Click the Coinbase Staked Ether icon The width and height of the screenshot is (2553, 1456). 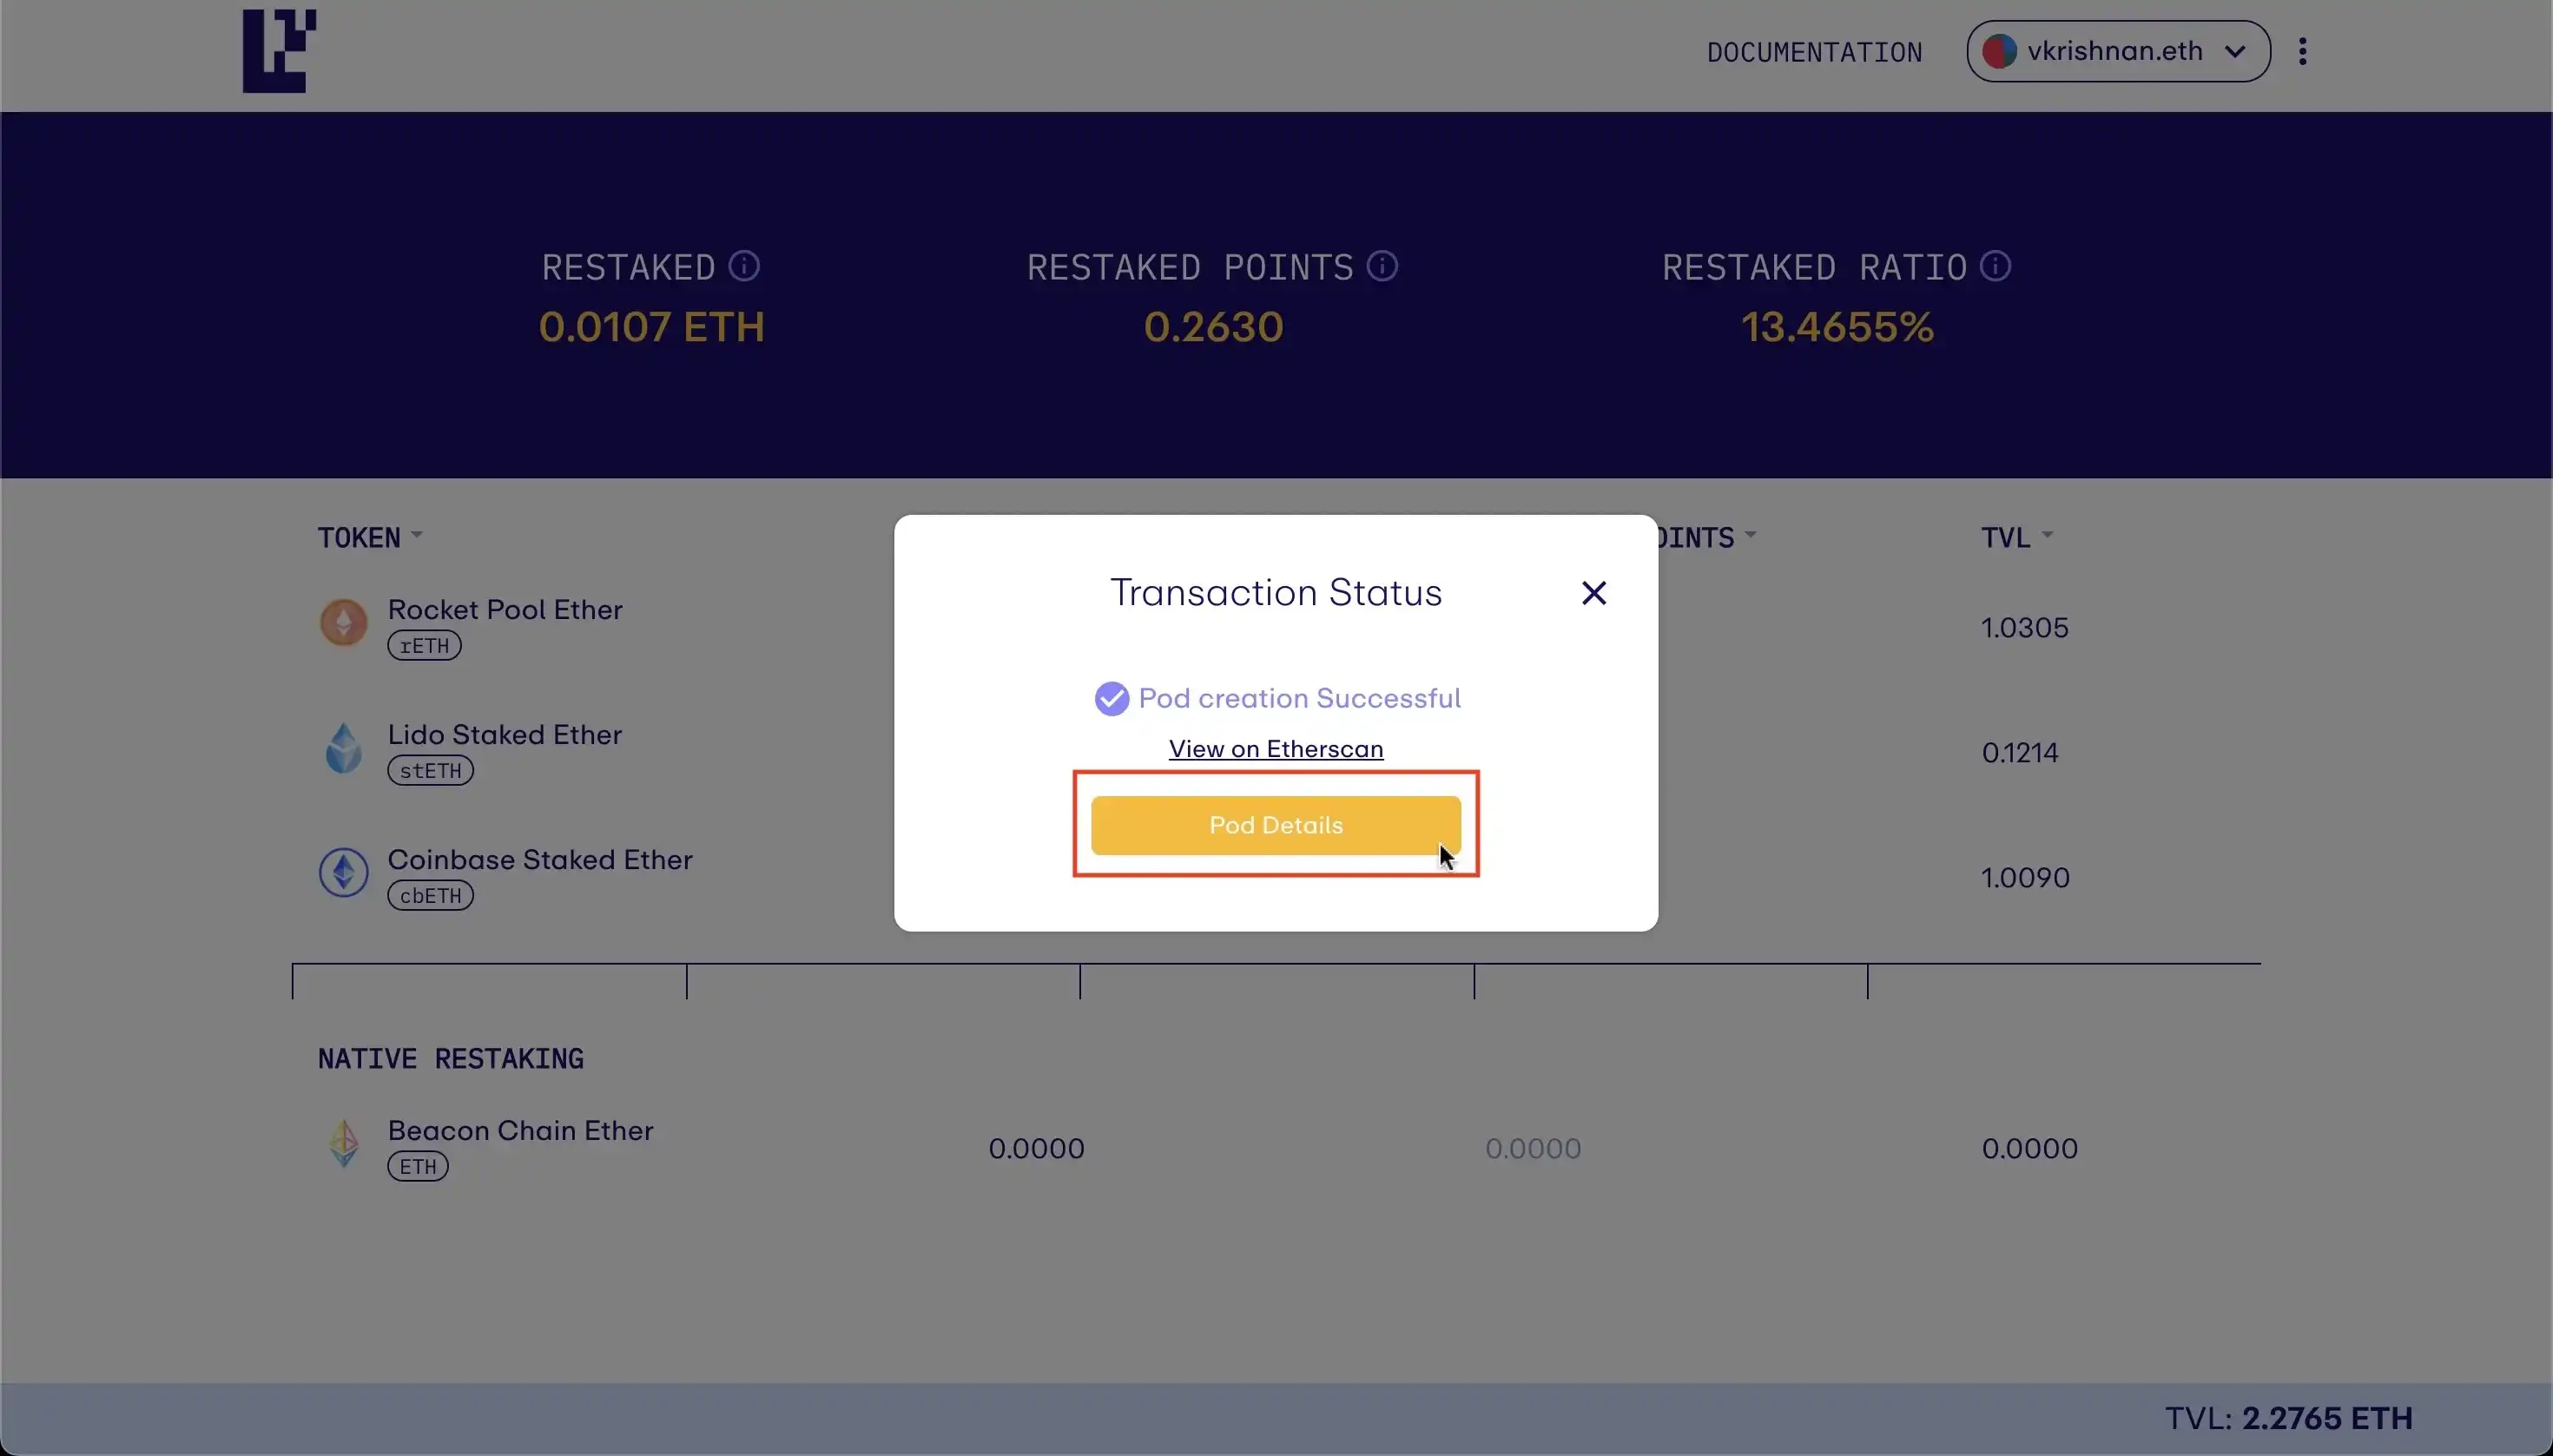343,873
